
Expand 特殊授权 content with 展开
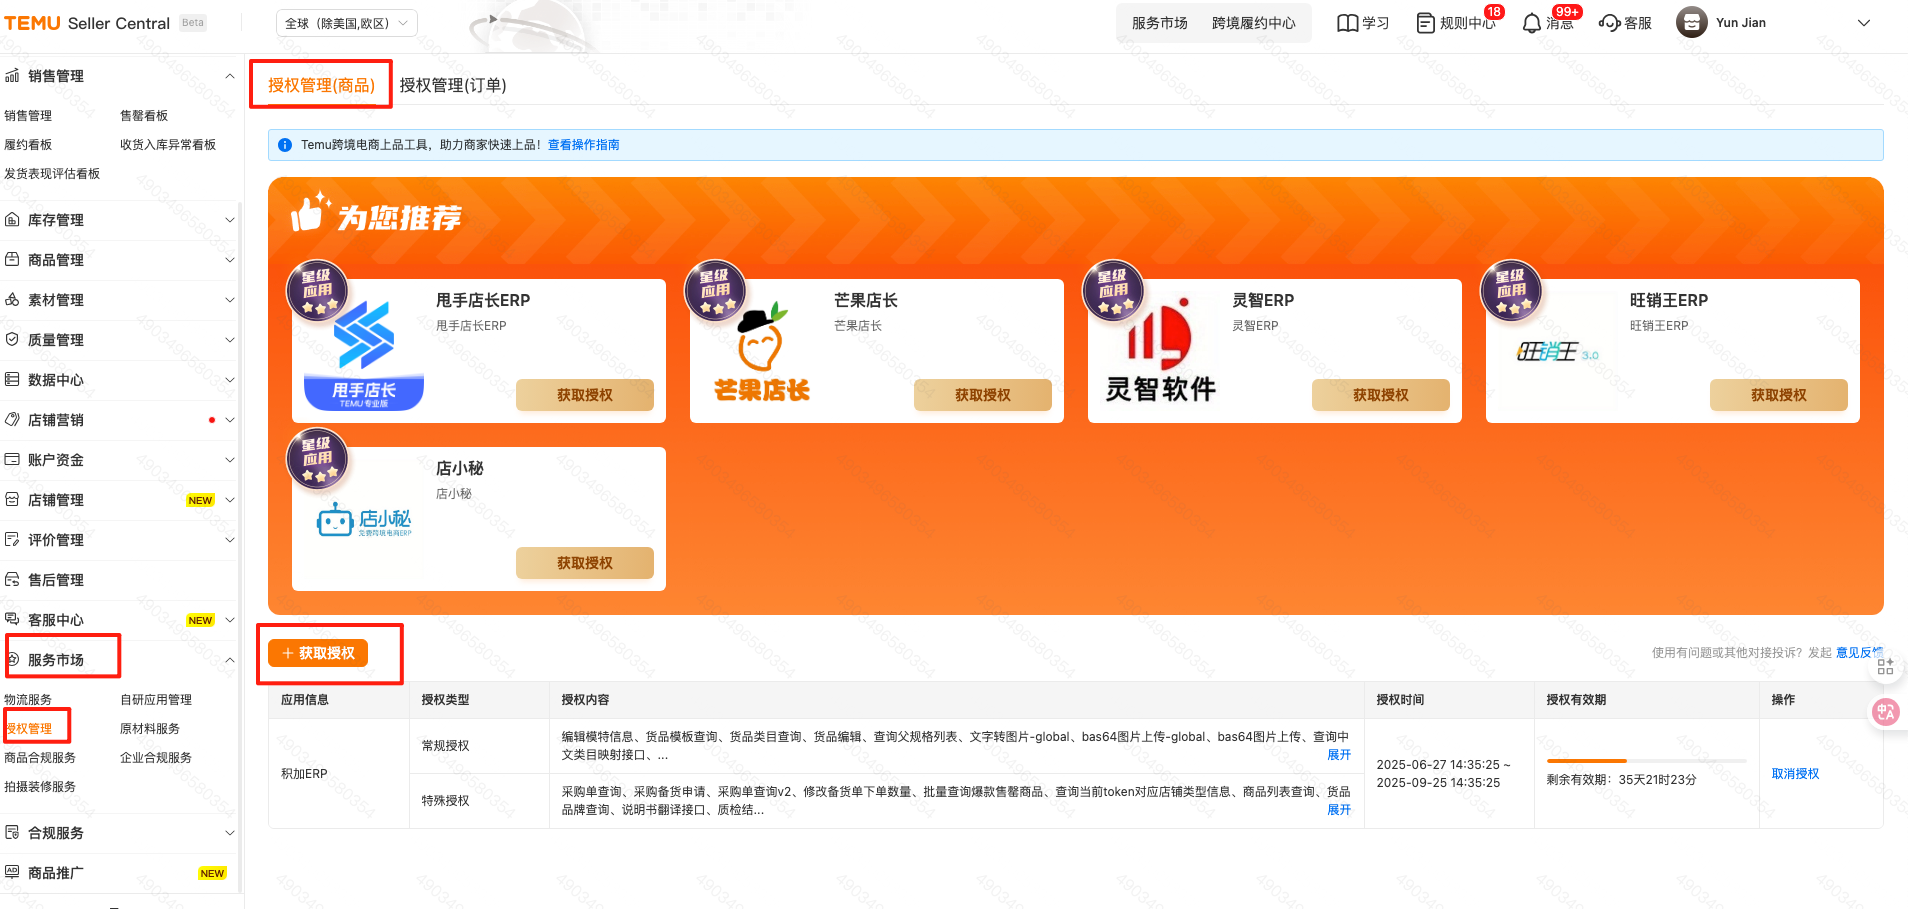coord(1339,810)
